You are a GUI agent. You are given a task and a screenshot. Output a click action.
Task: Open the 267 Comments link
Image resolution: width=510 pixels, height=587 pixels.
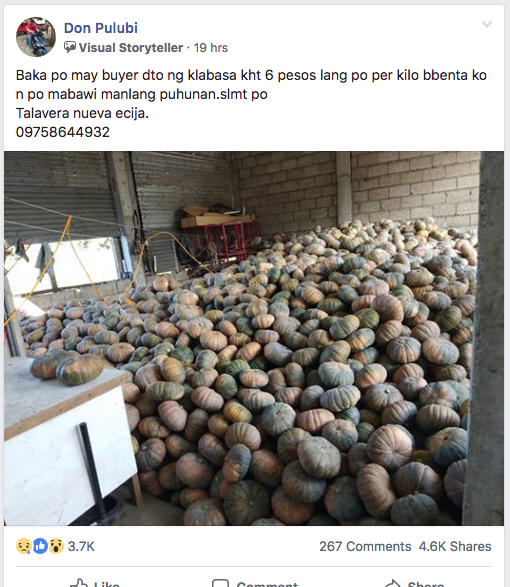coord(365,547)
